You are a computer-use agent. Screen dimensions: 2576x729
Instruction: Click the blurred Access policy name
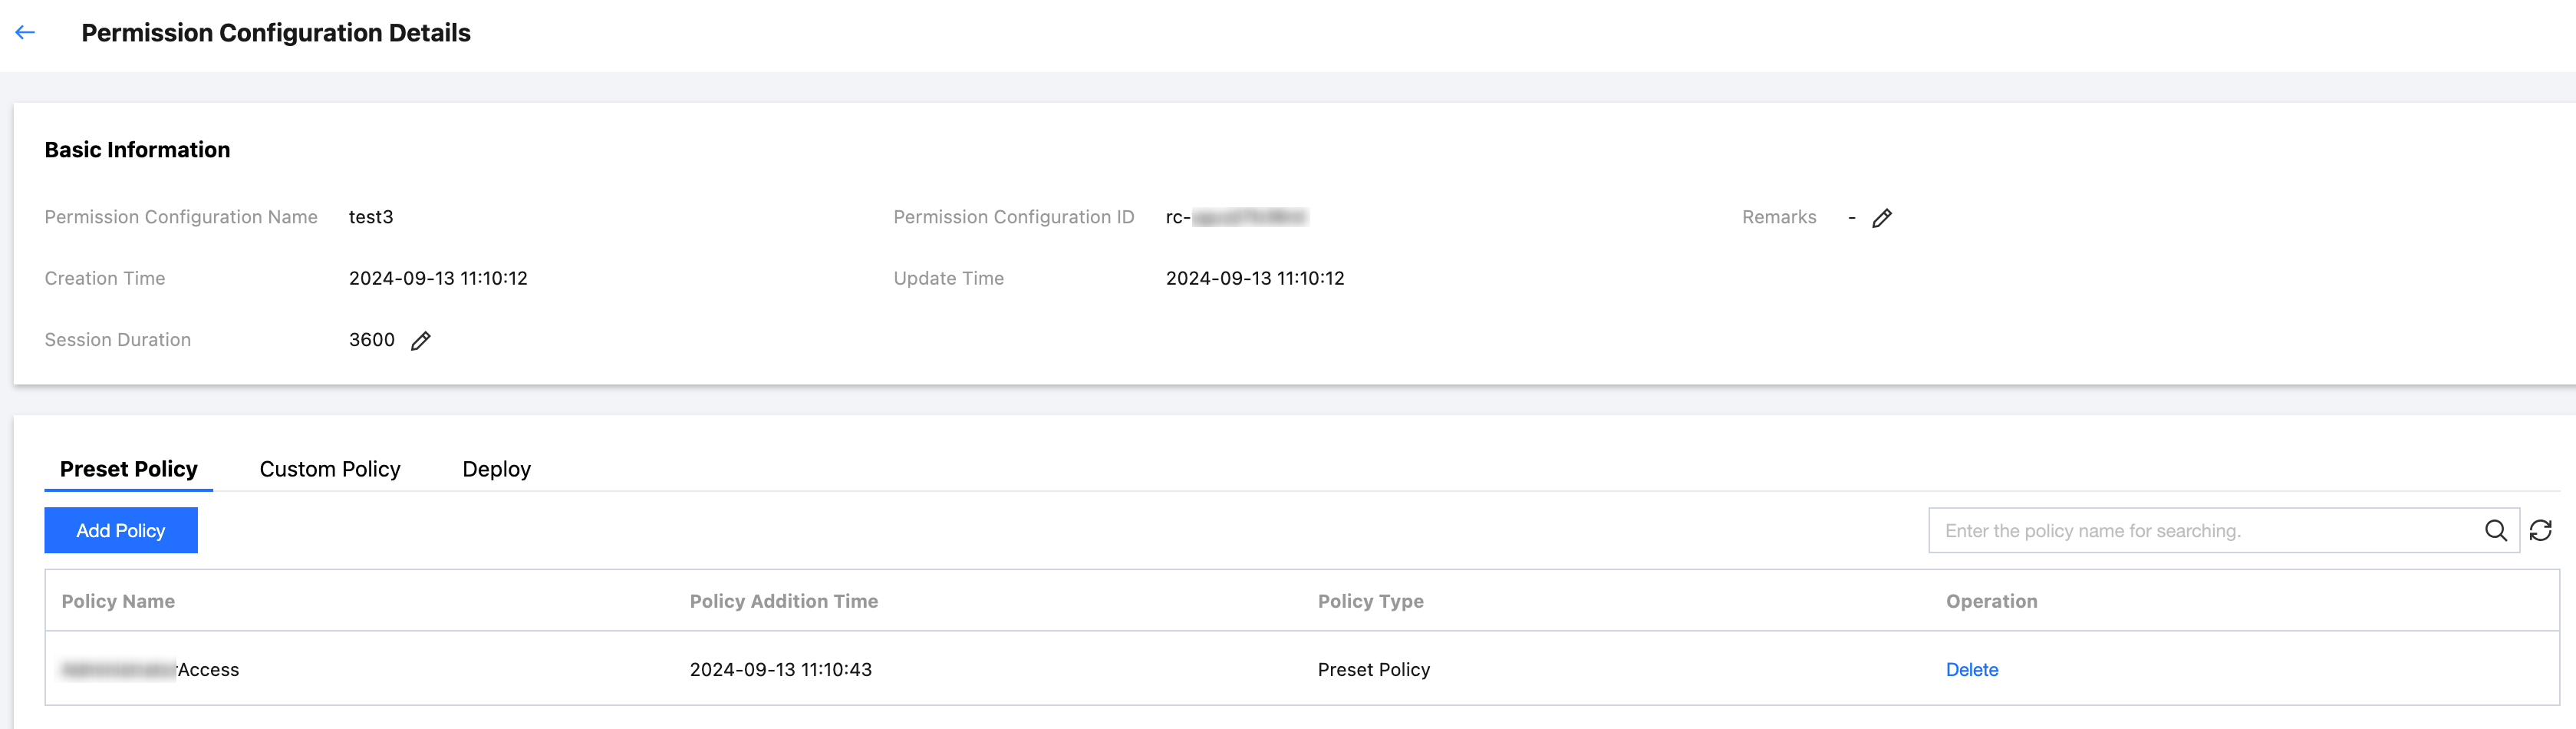(x=150, y=670)
